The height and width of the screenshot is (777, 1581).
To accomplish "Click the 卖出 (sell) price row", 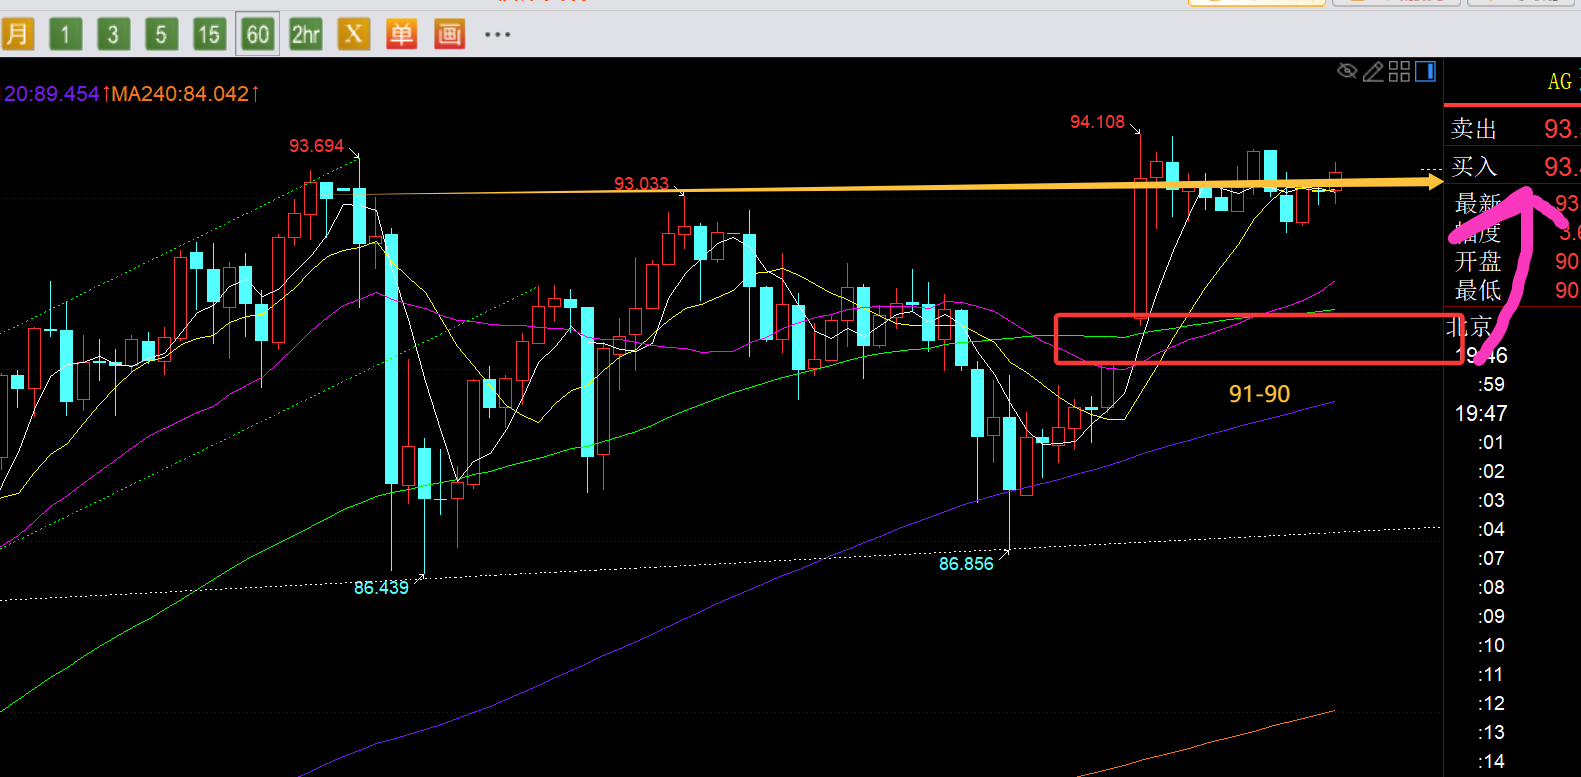I will [1512, 129].
